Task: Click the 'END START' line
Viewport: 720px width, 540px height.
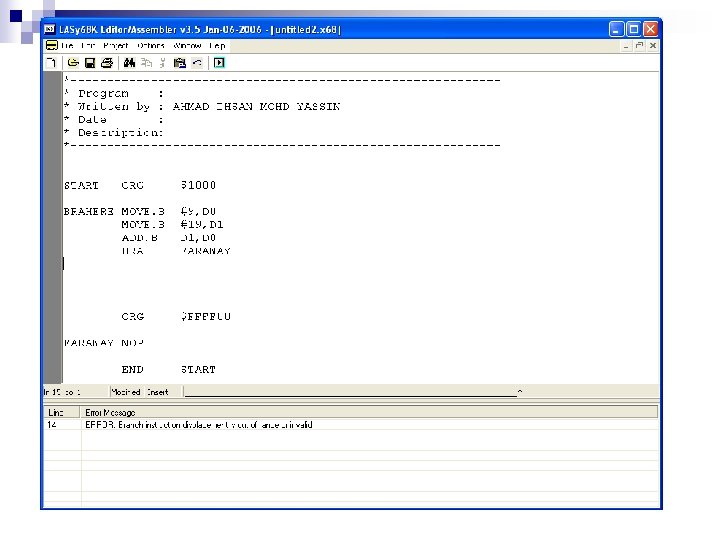Action: 169,369
